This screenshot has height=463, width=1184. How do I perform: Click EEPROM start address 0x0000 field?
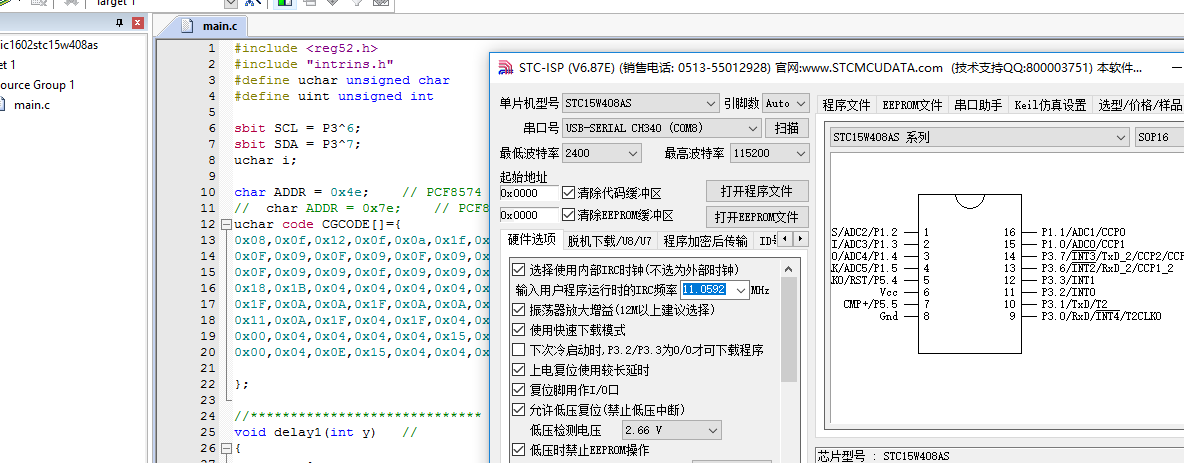(529, 215)
